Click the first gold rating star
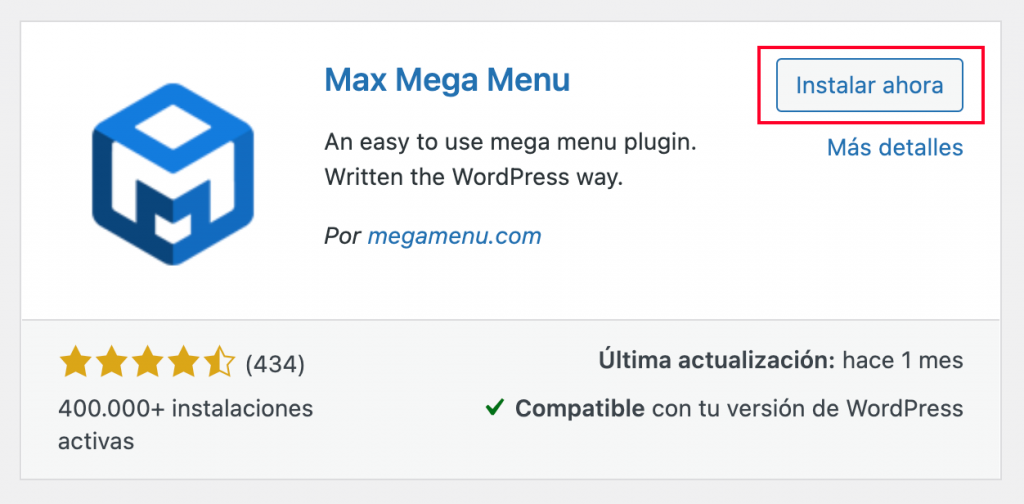This screenshot has width=1024, height=504. coord(76,363)
